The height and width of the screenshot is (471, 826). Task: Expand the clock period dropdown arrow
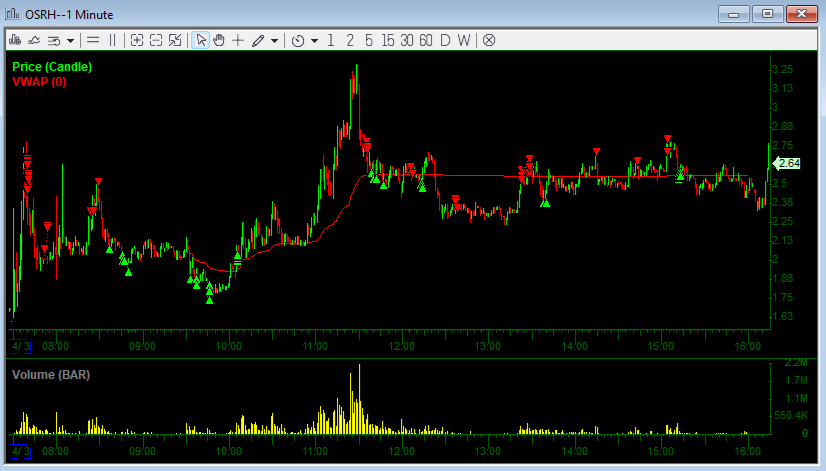[314, 41]
